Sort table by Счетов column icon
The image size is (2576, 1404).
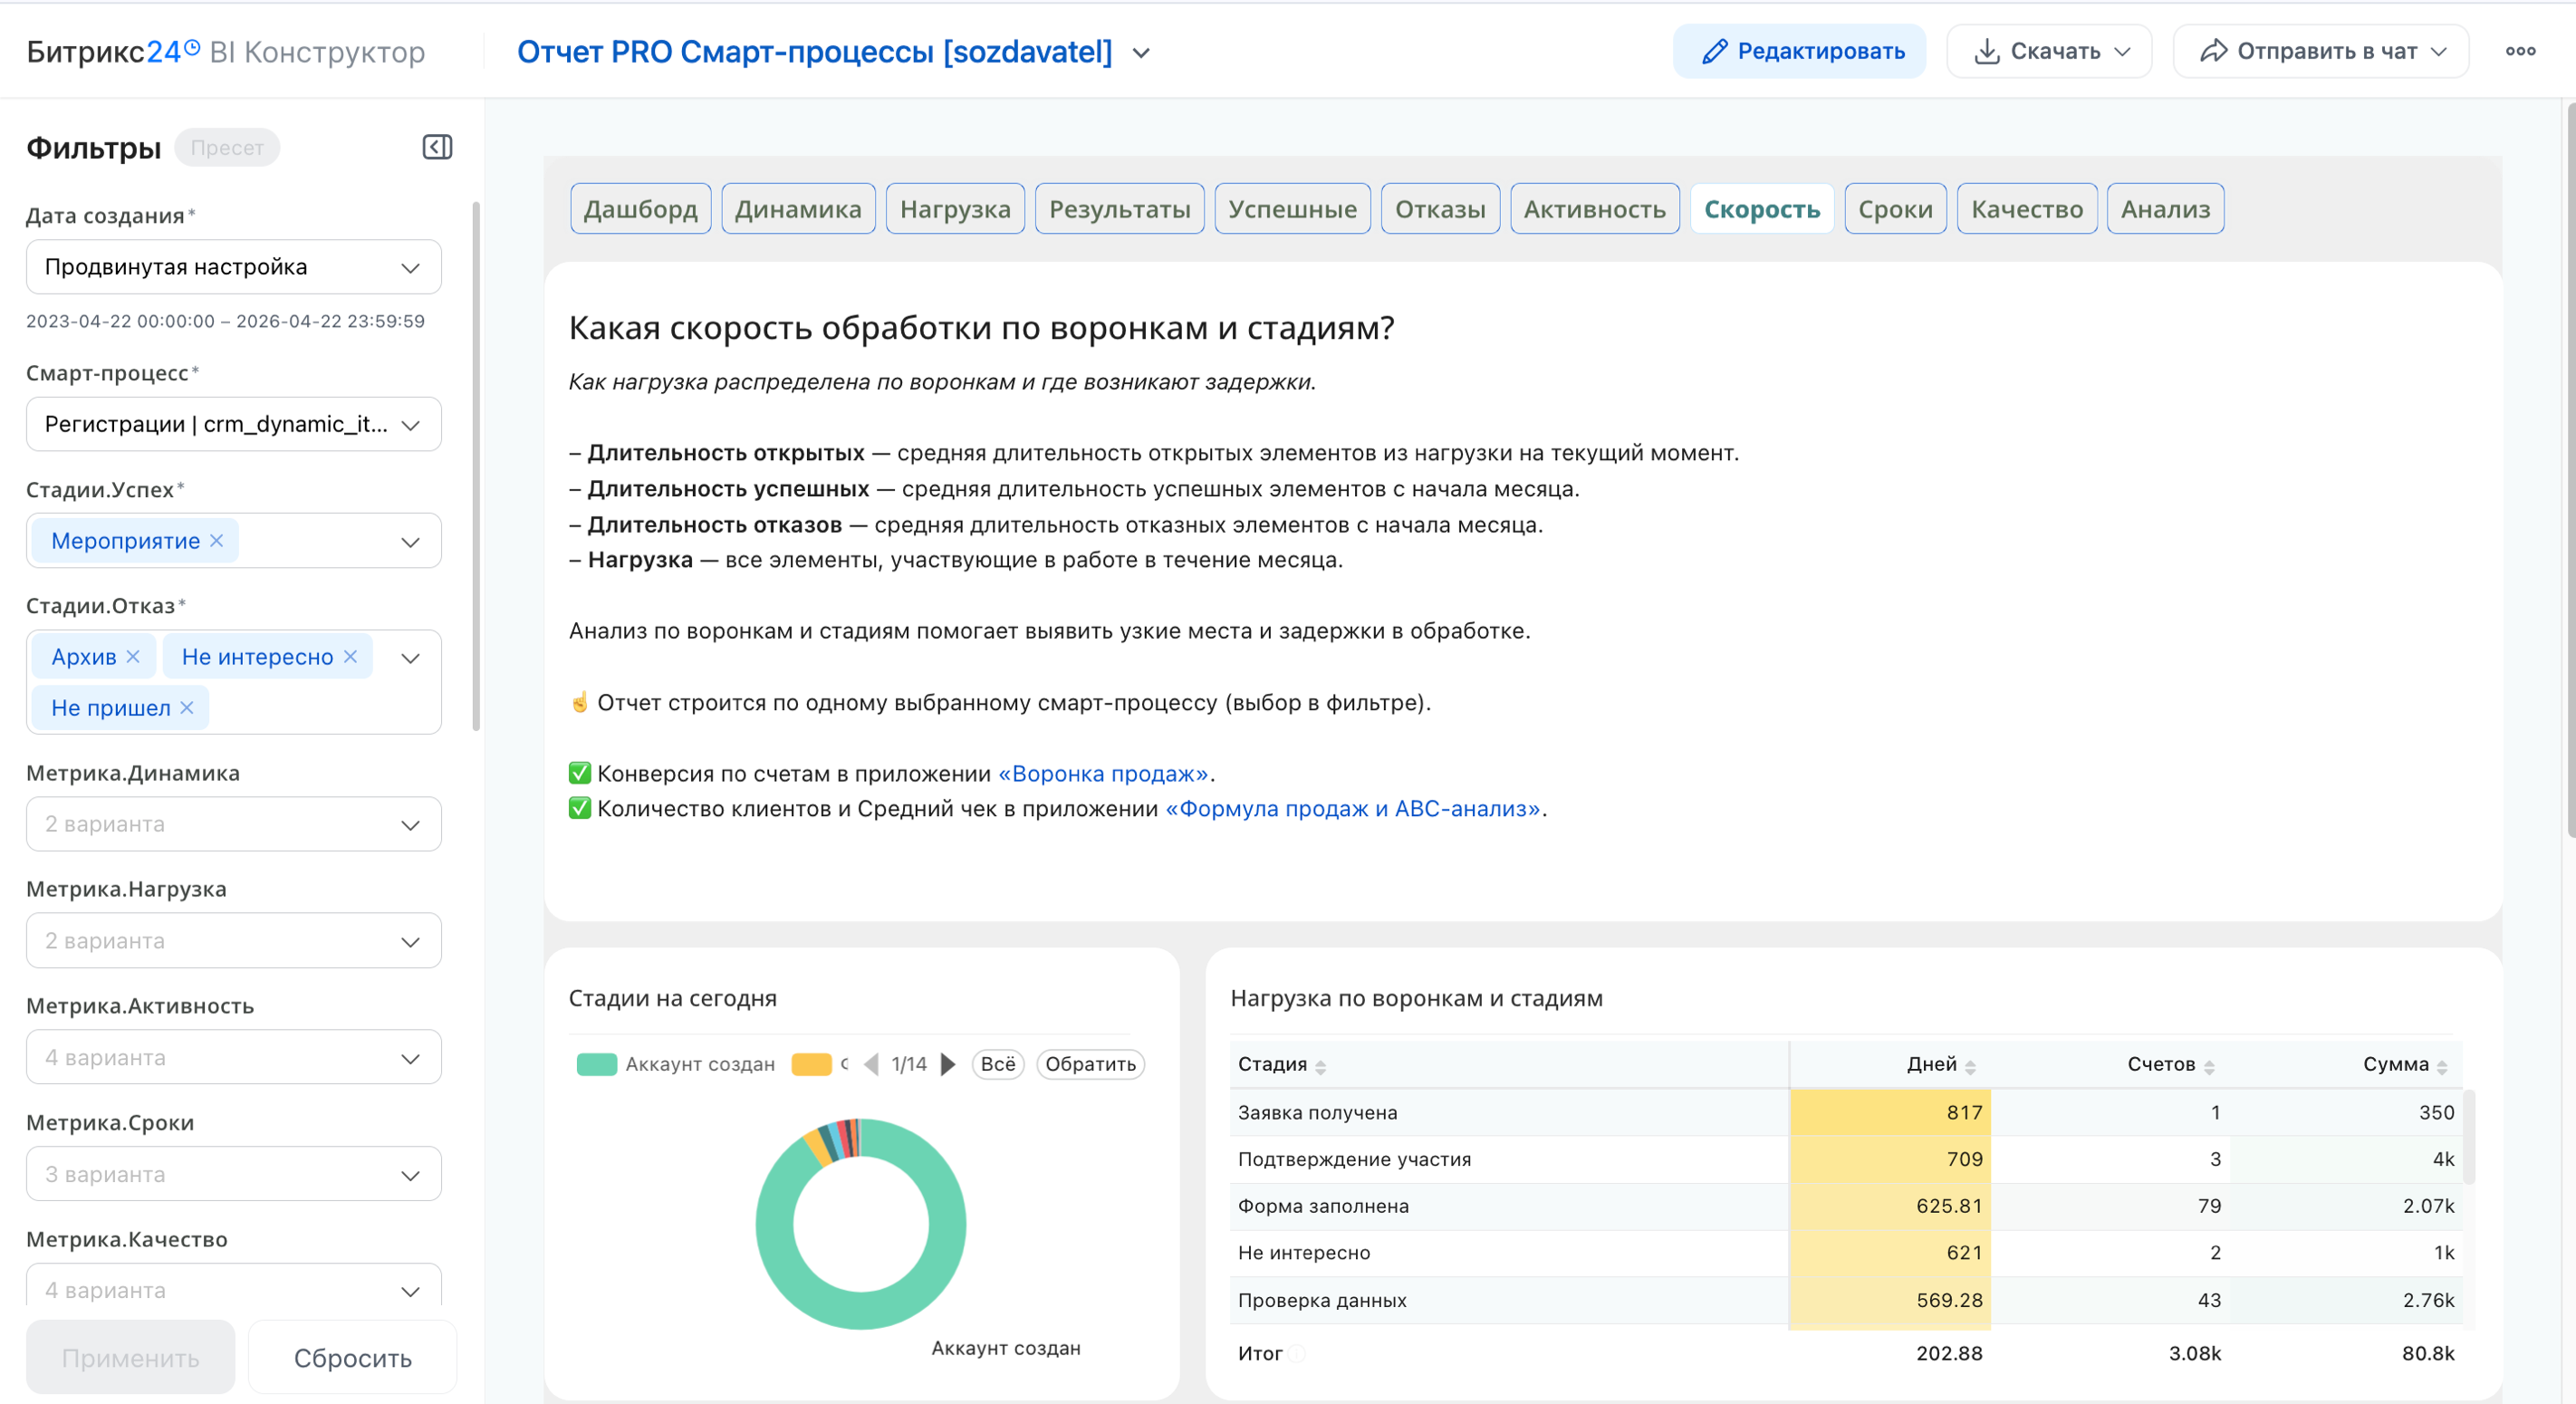point(2209,1067)
